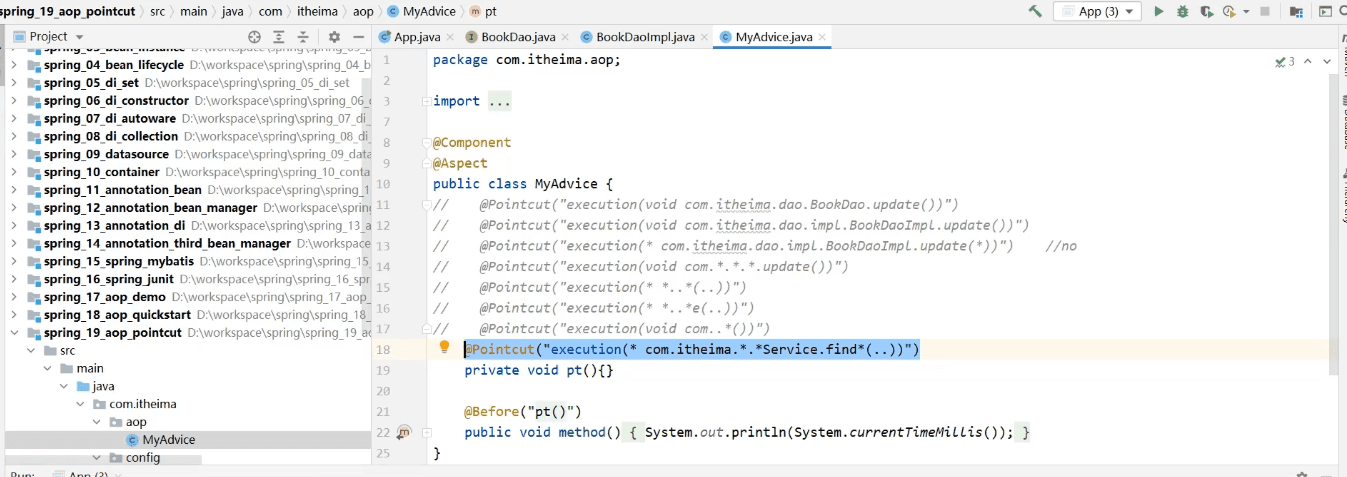Screen dimensions: 1347x477
Task: Collapse the spring_19_aop_pointcut module
Action: pos(13,333)
